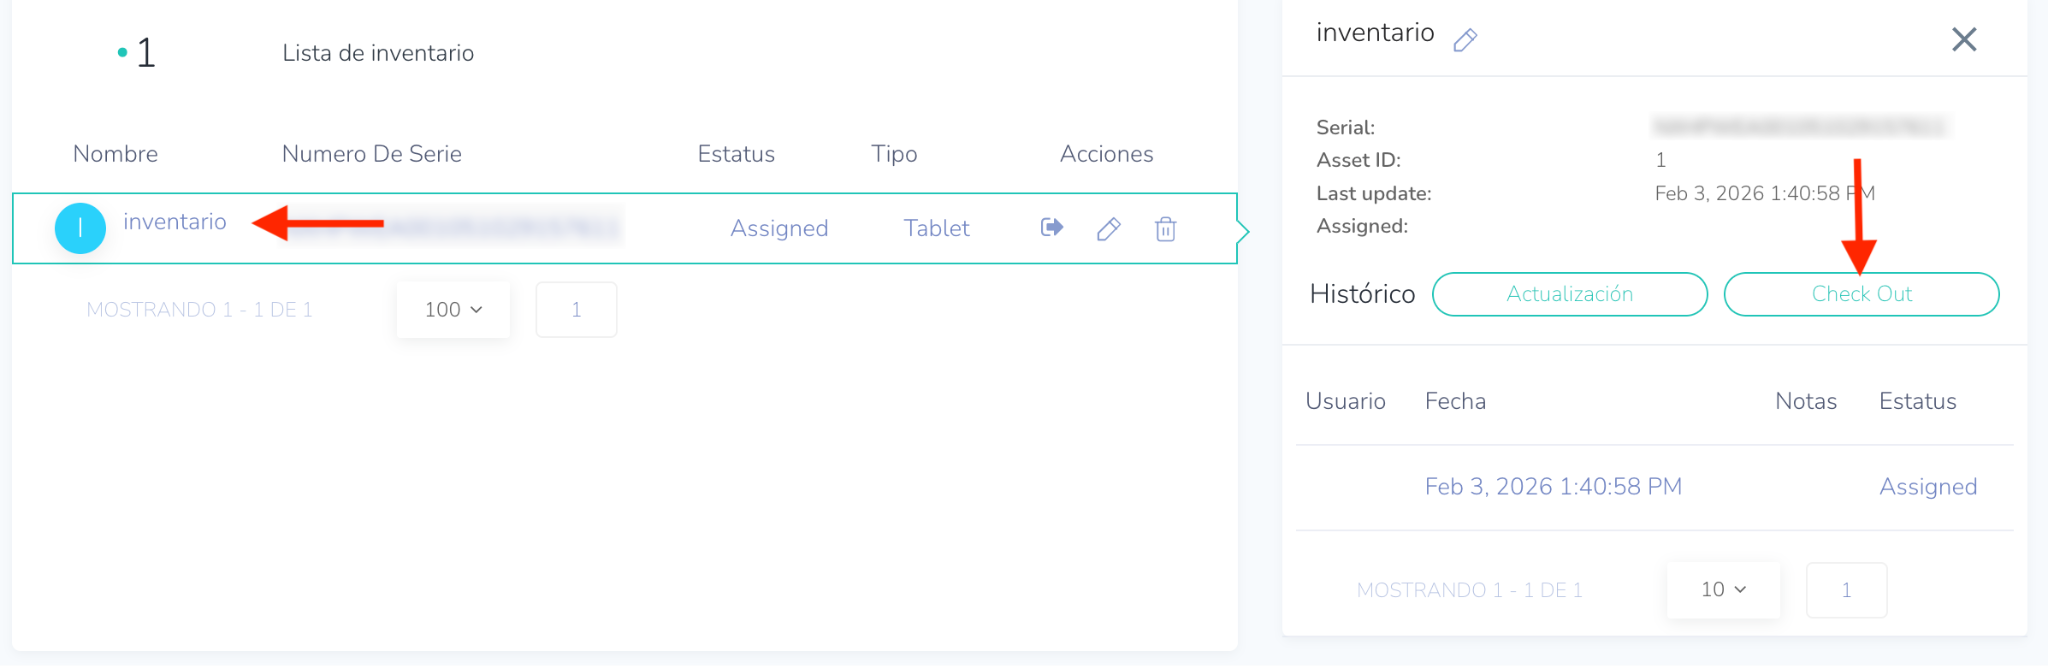The width and height of the screenshot is (2048, 666).
Task: Click the edit pencil next to panel title
Action: pyautogui.click(x=1465, y=40)
